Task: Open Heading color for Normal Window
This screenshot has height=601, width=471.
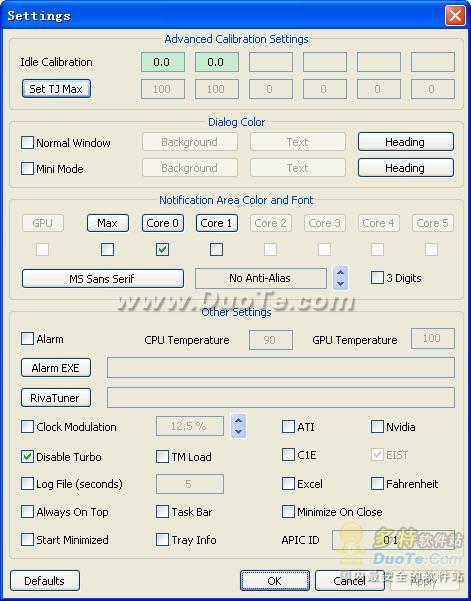Action: (x=406, y=142)
